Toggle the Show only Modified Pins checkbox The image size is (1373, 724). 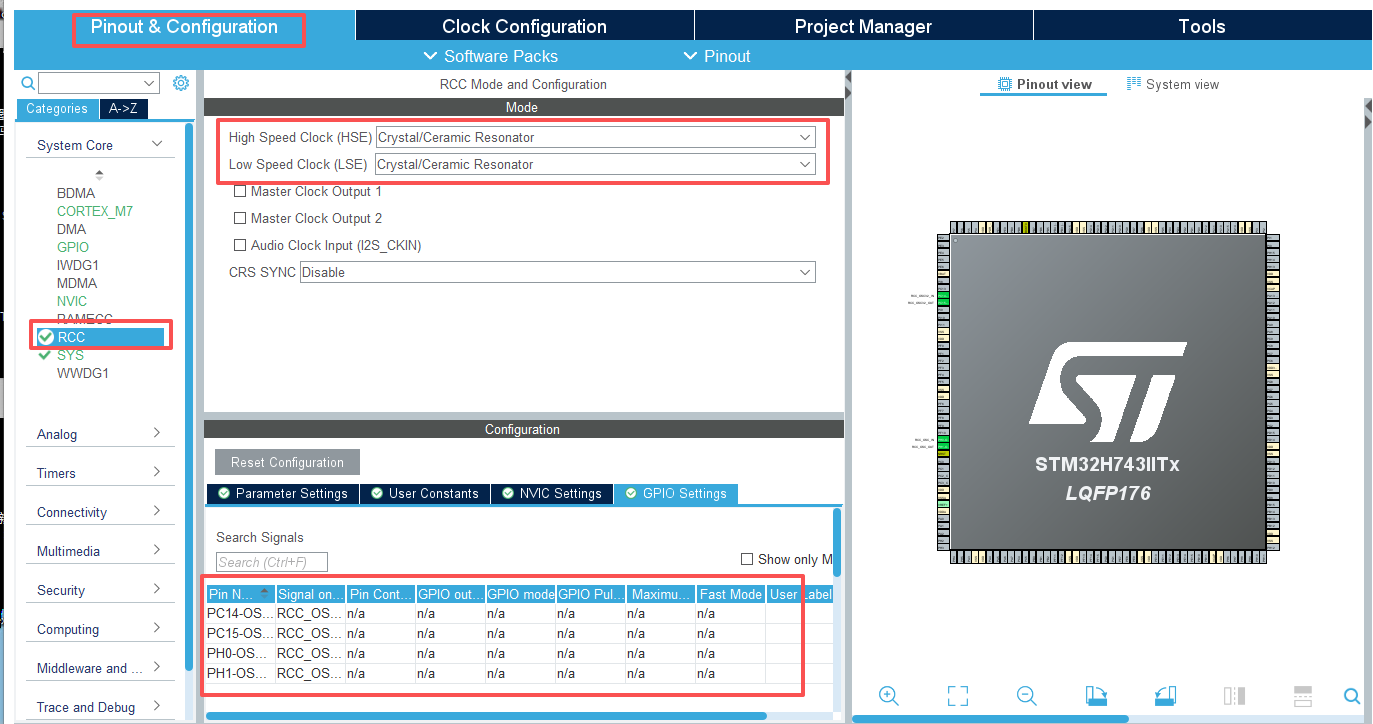(746, 559)
